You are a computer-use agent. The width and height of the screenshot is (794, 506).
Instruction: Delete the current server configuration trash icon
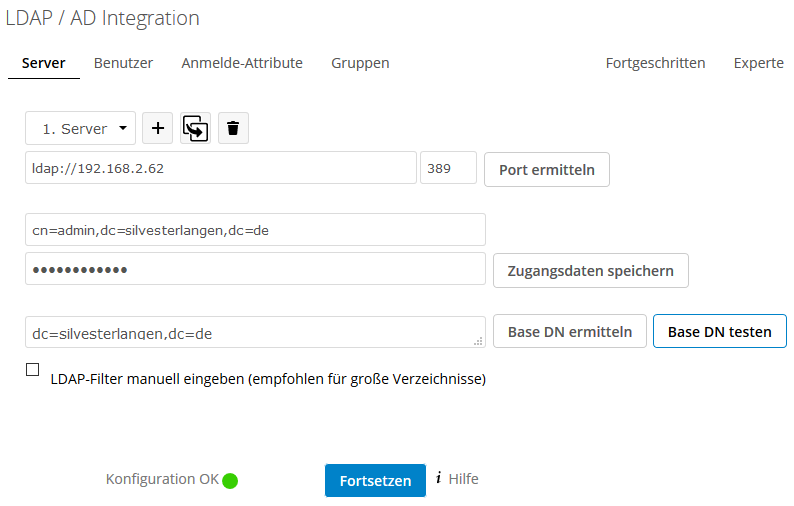[x=233, y=128]
